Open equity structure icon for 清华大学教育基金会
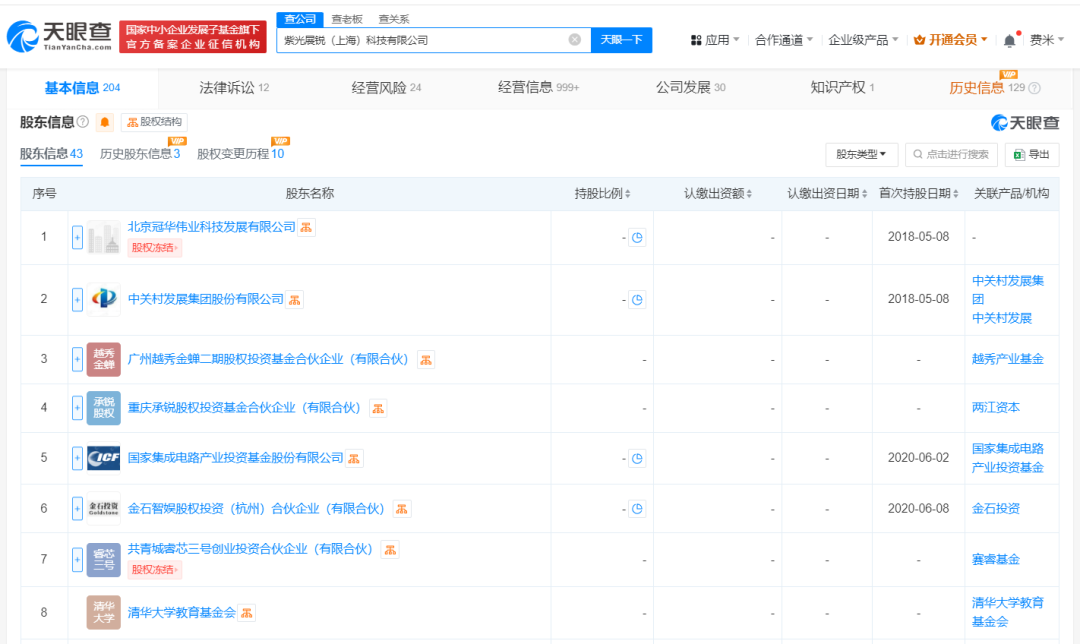Viewport: 1080px width, 644px height. [x=247, y=612]
